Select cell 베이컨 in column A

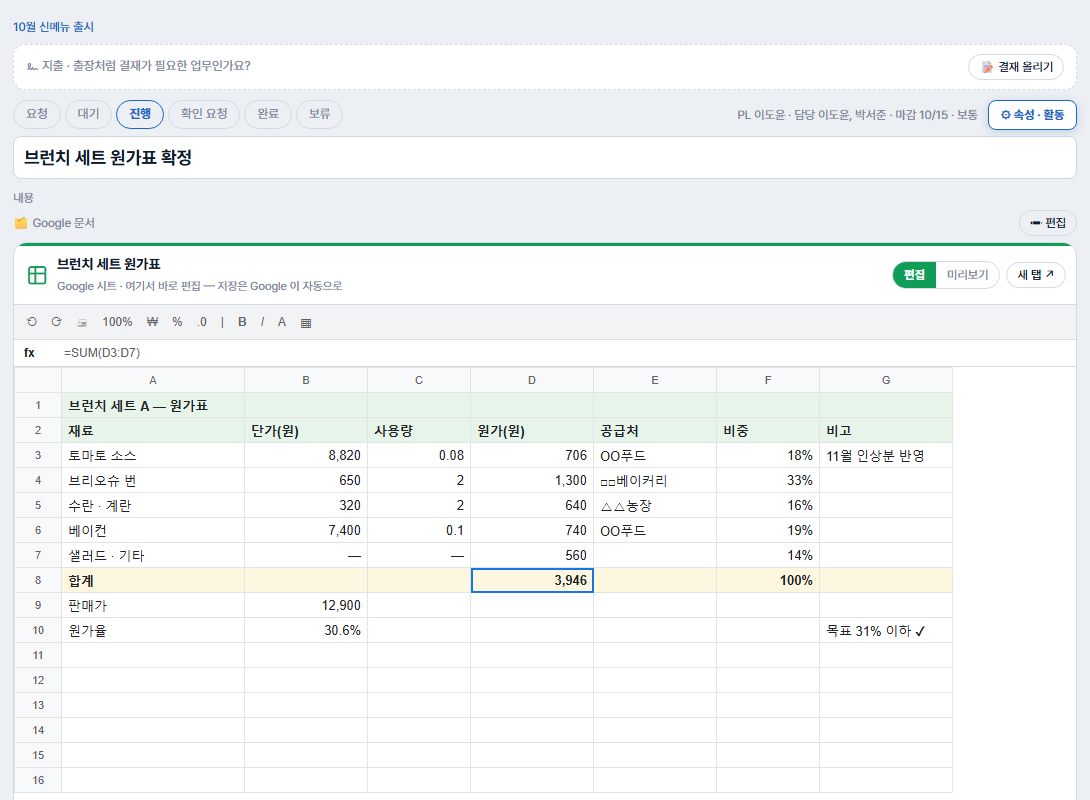pyautogui.click(x=153, y=530)
